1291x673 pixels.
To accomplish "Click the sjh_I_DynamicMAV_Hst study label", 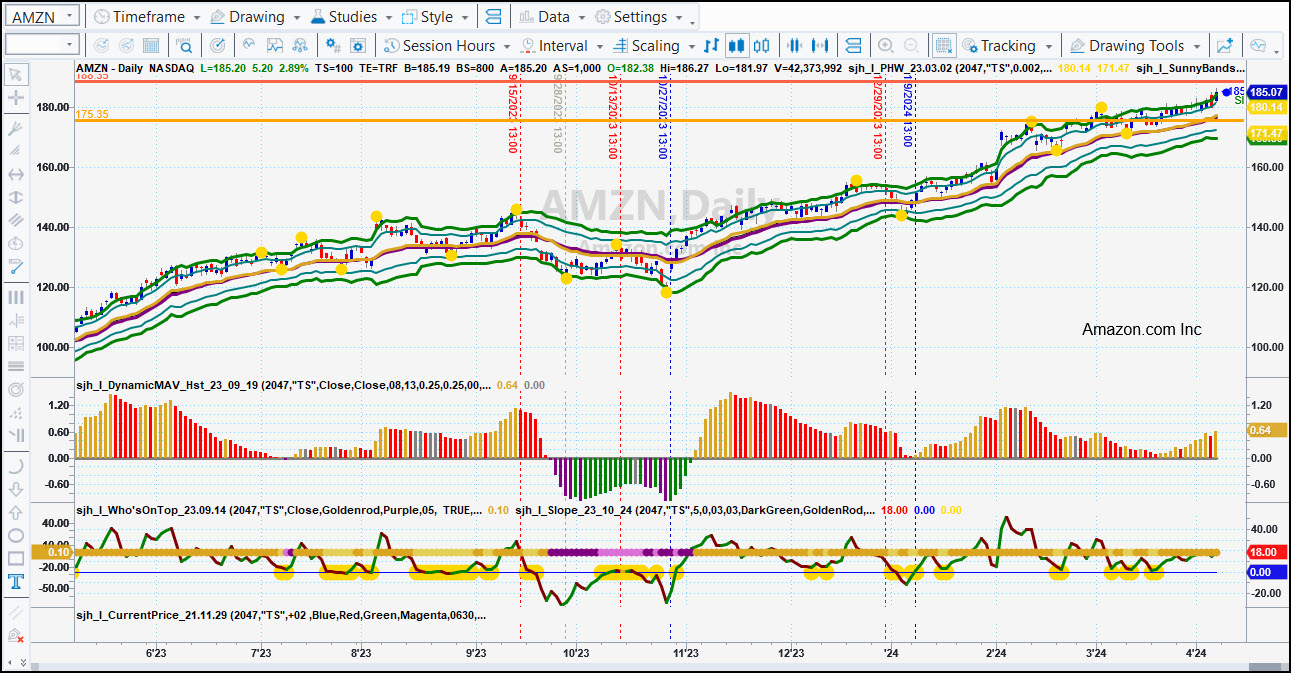I will click(282, 384).
